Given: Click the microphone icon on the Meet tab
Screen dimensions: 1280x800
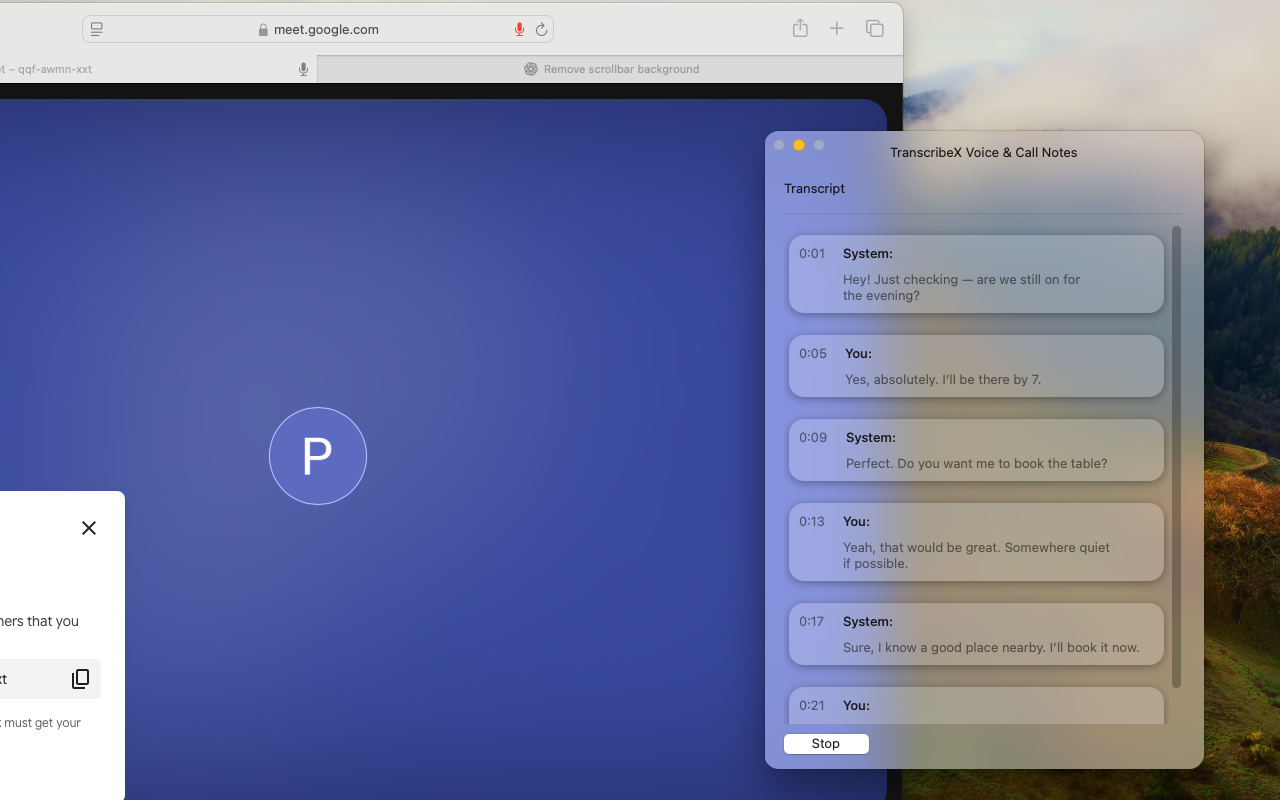Looking at the screenshot, I should [x=303, y=69].
